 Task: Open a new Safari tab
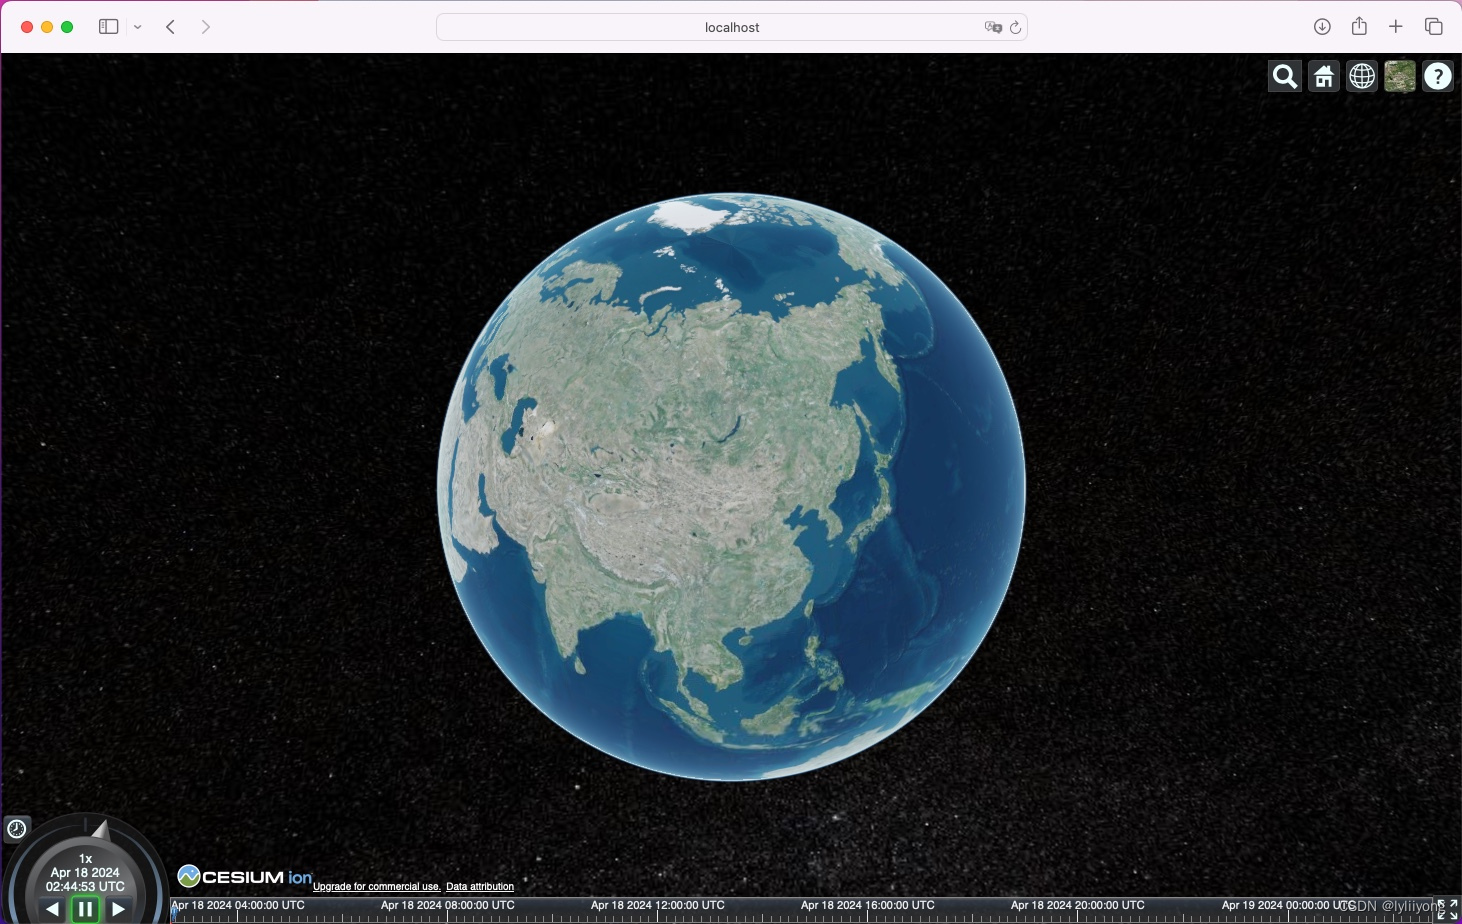(1396, 27)
